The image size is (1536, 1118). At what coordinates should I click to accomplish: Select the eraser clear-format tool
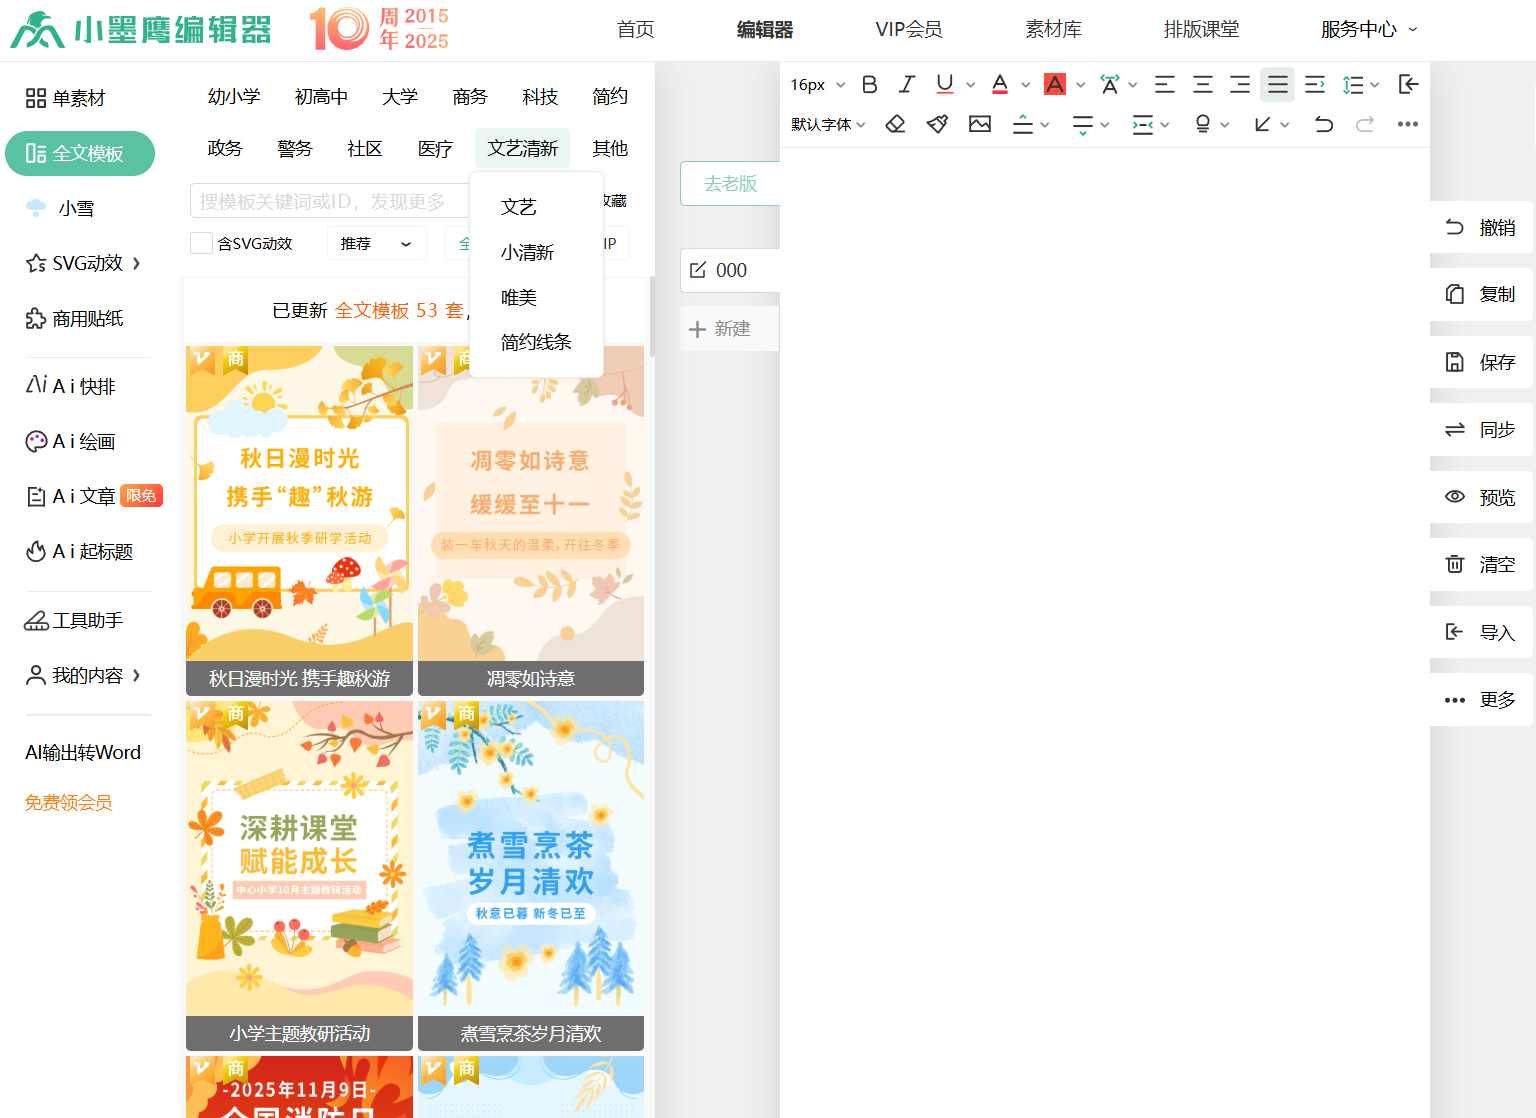[895, 124]
